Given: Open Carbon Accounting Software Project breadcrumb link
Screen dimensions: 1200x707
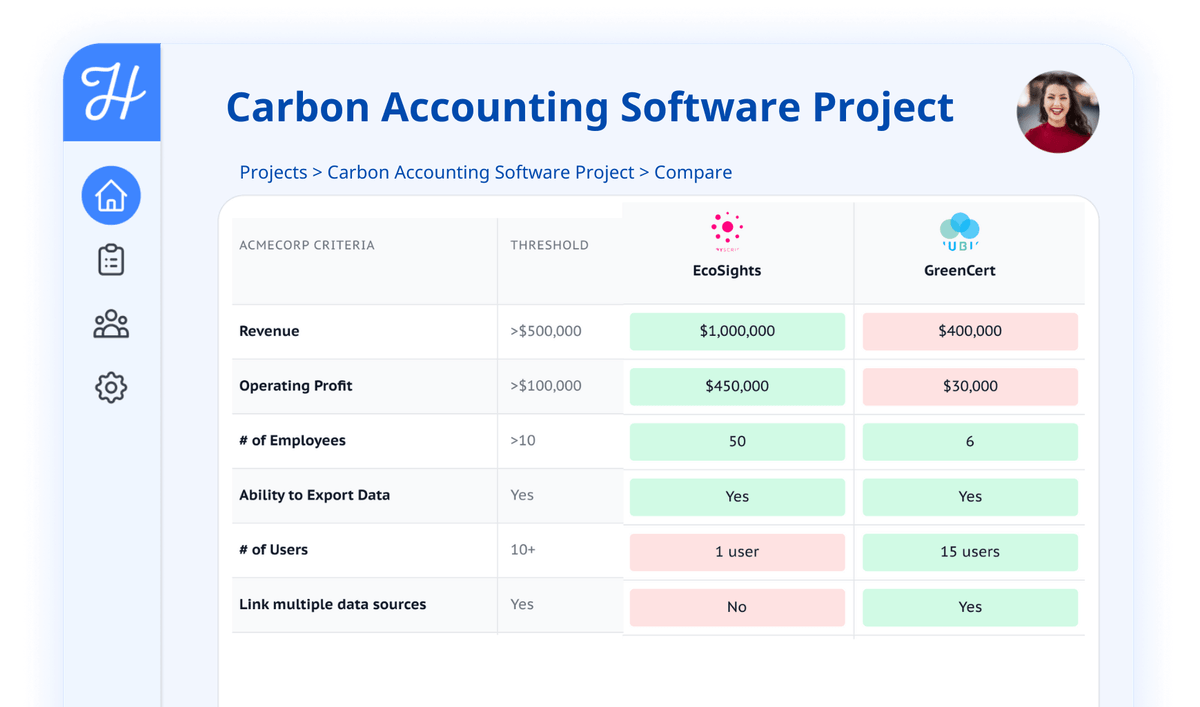Looking at the screenshot, I should click(480, 172).
